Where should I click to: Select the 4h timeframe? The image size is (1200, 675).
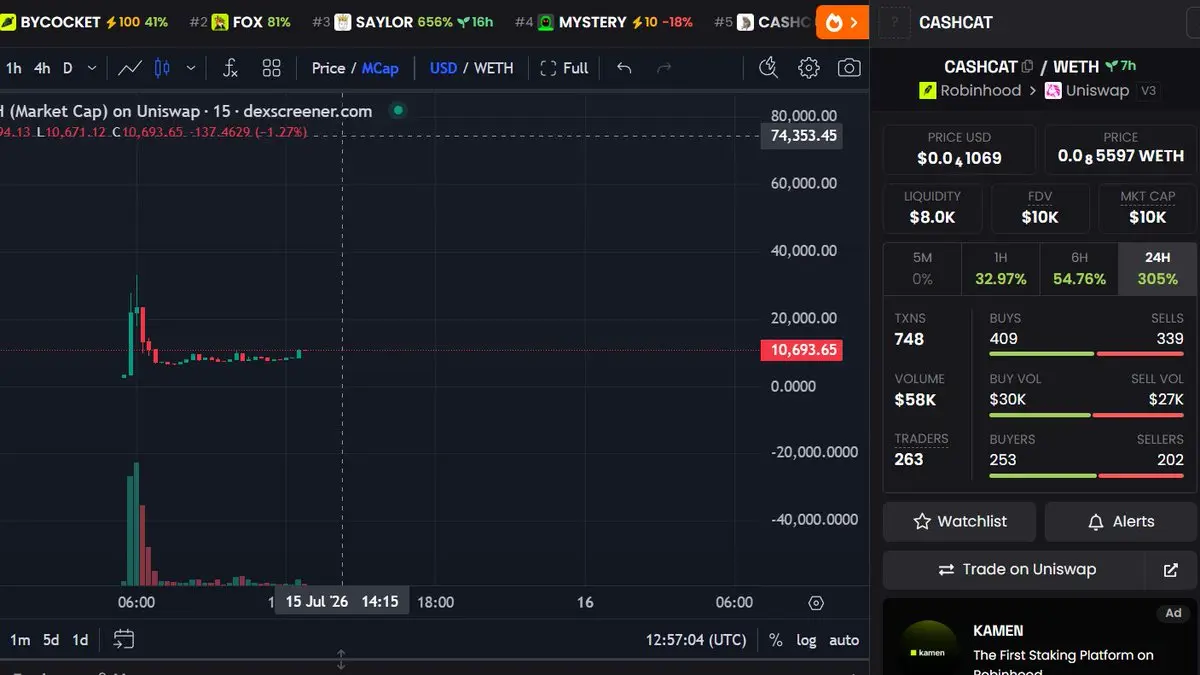tap(42, 68)
